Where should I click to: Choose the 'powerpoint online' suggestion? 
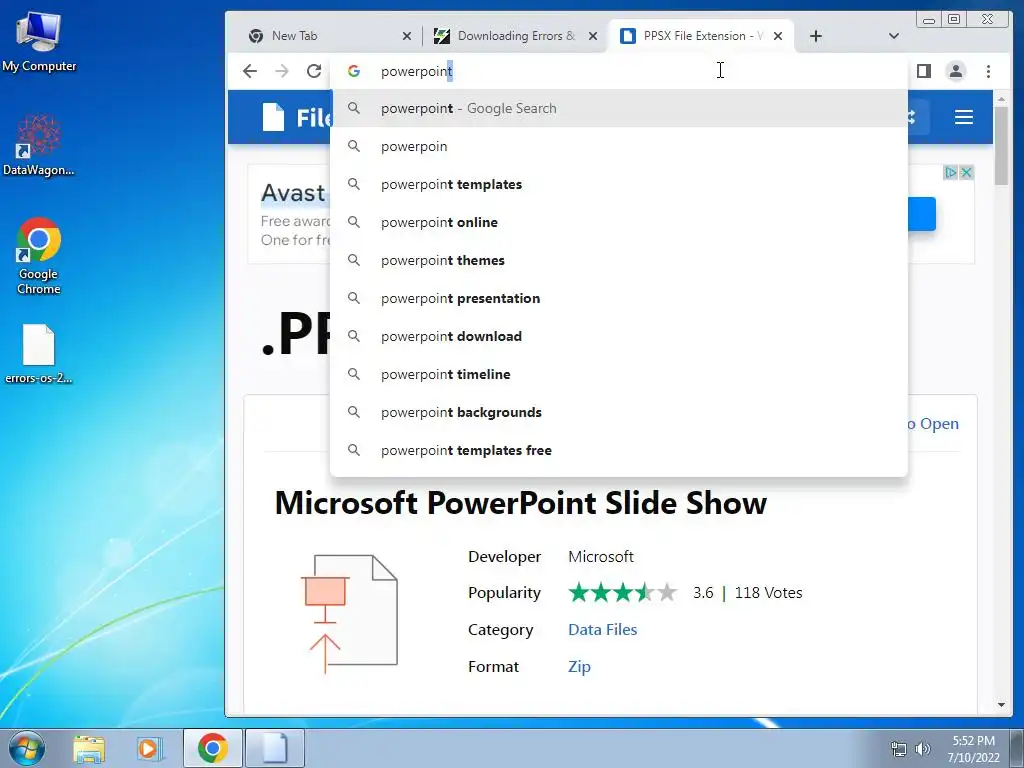coord(619,222)
